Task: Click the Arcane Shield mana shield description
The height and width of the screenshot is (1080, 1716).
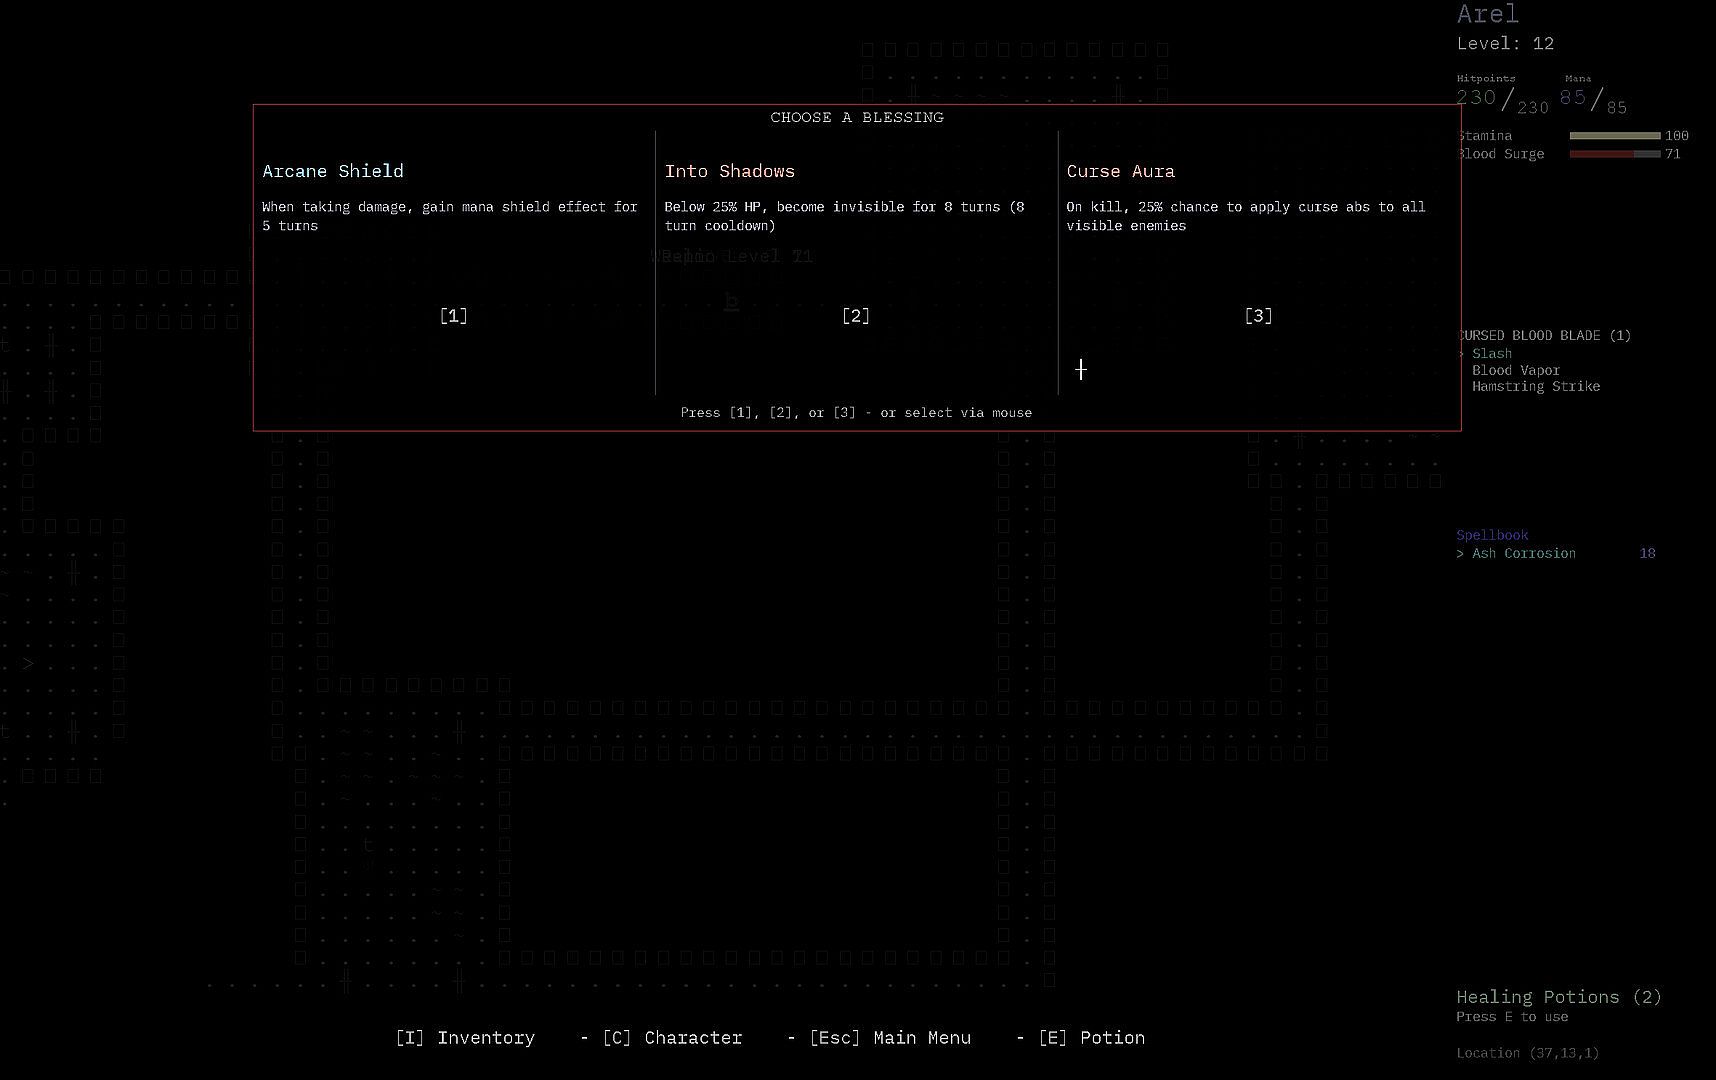Action: click(450, 216)
